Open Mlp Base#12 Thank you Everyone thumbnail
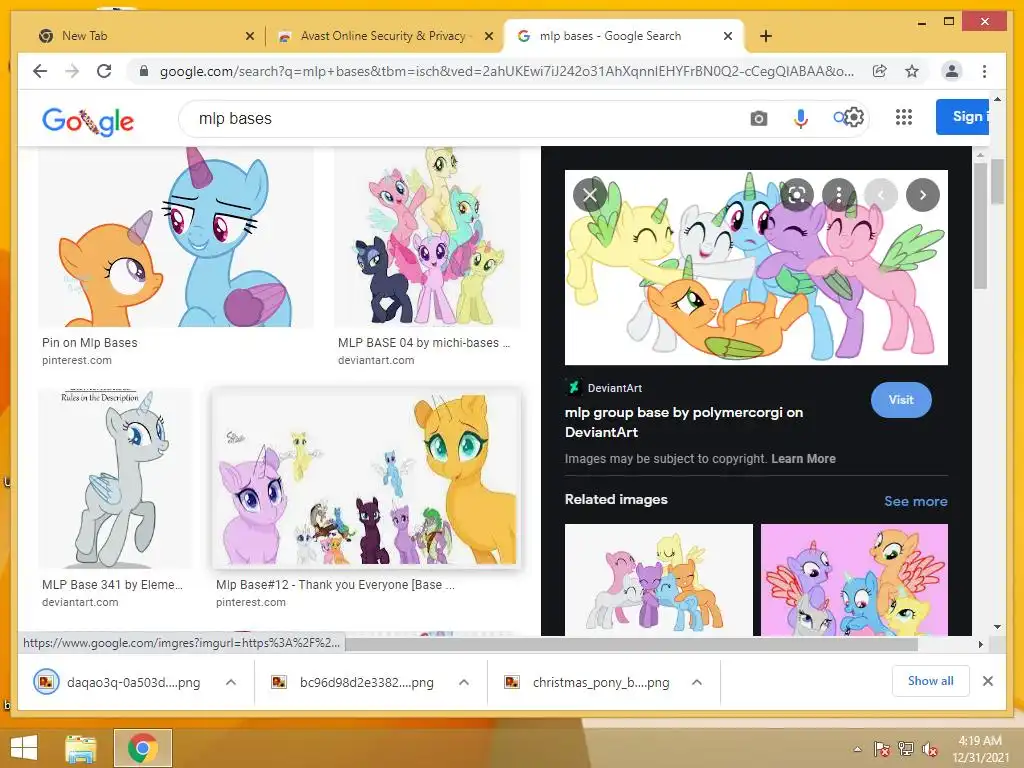Screen dimensions: 1024x768 pyautogui.click(x=367, y=479)
